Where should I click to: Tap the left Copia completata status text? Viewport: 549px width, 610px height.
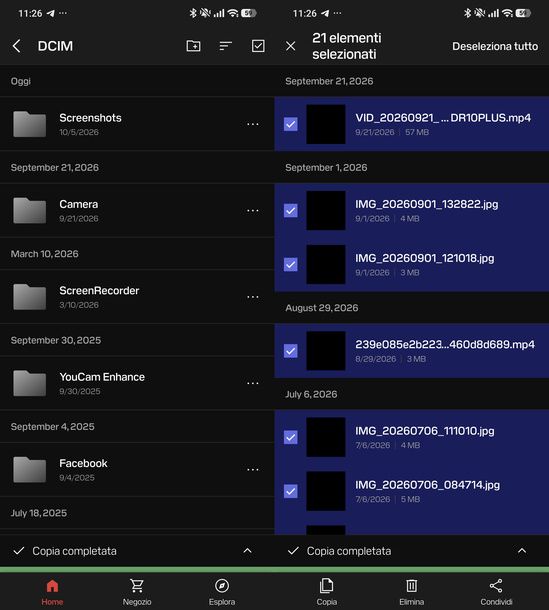coord(74,551)
